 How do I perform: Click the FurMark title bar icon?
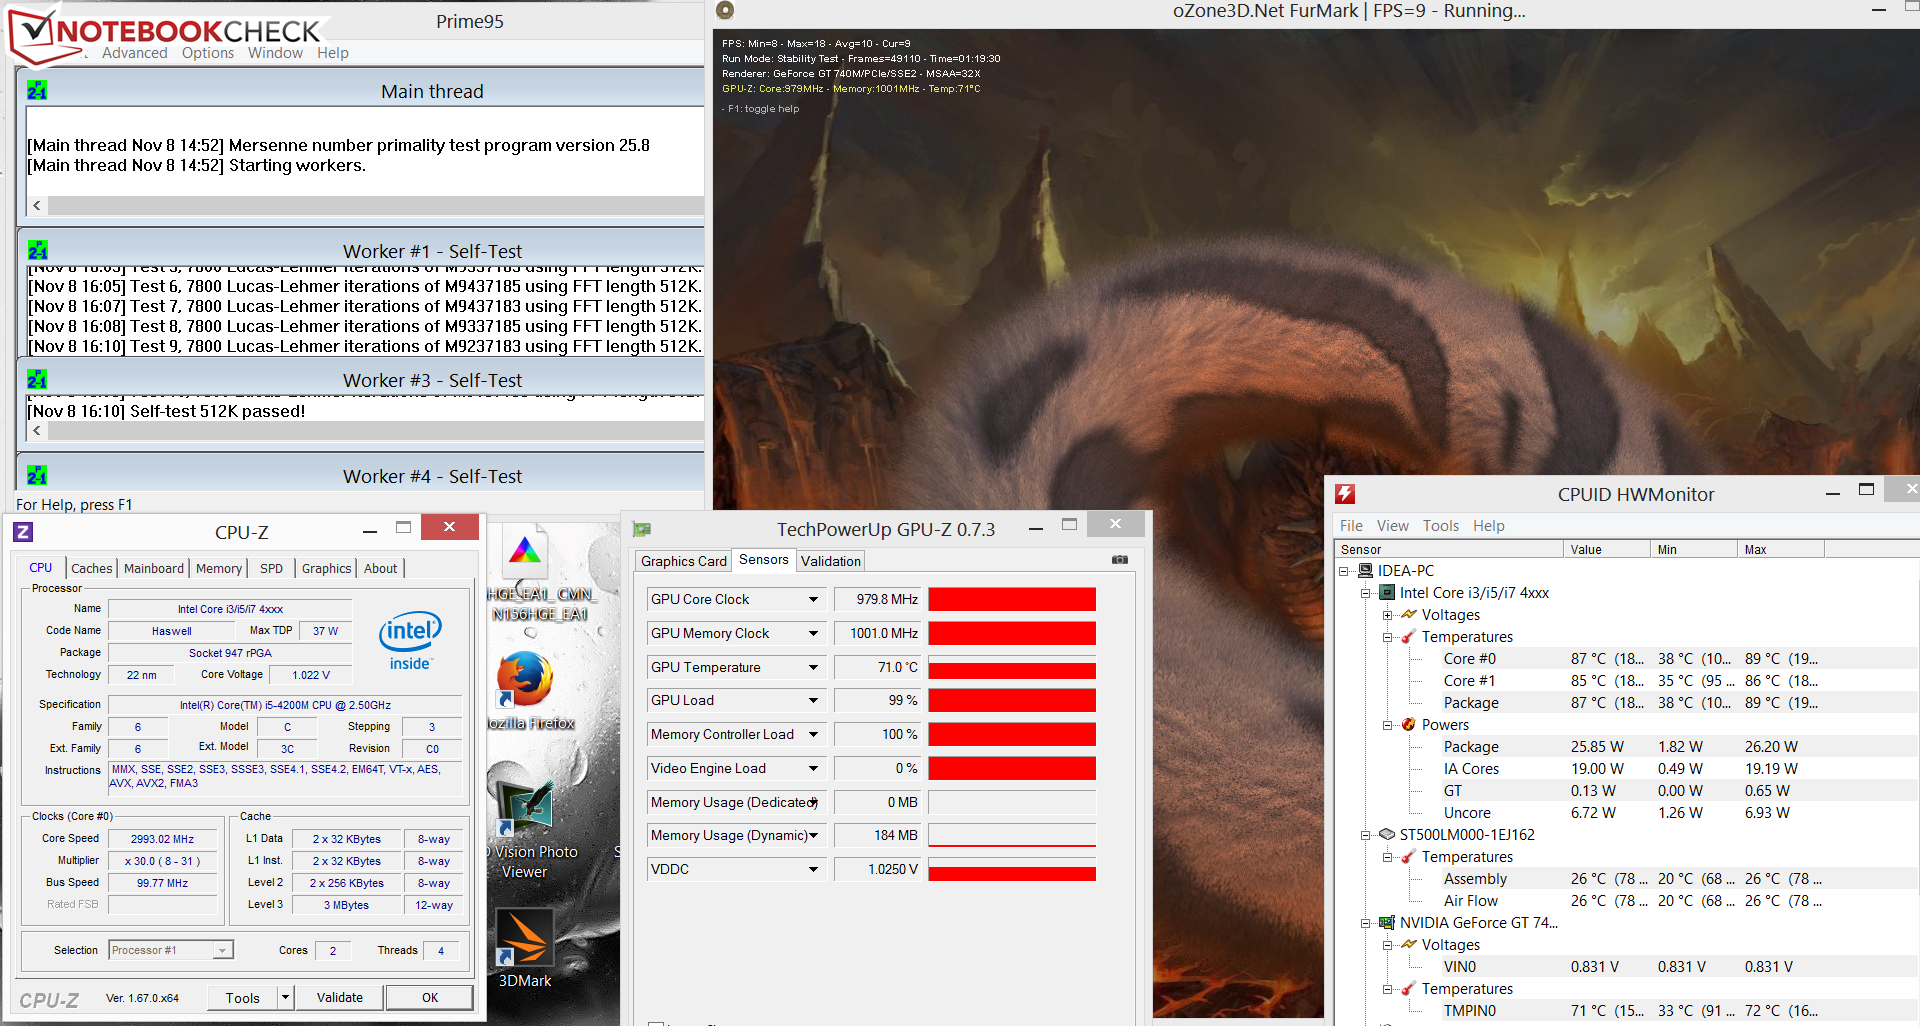[725, 11]
